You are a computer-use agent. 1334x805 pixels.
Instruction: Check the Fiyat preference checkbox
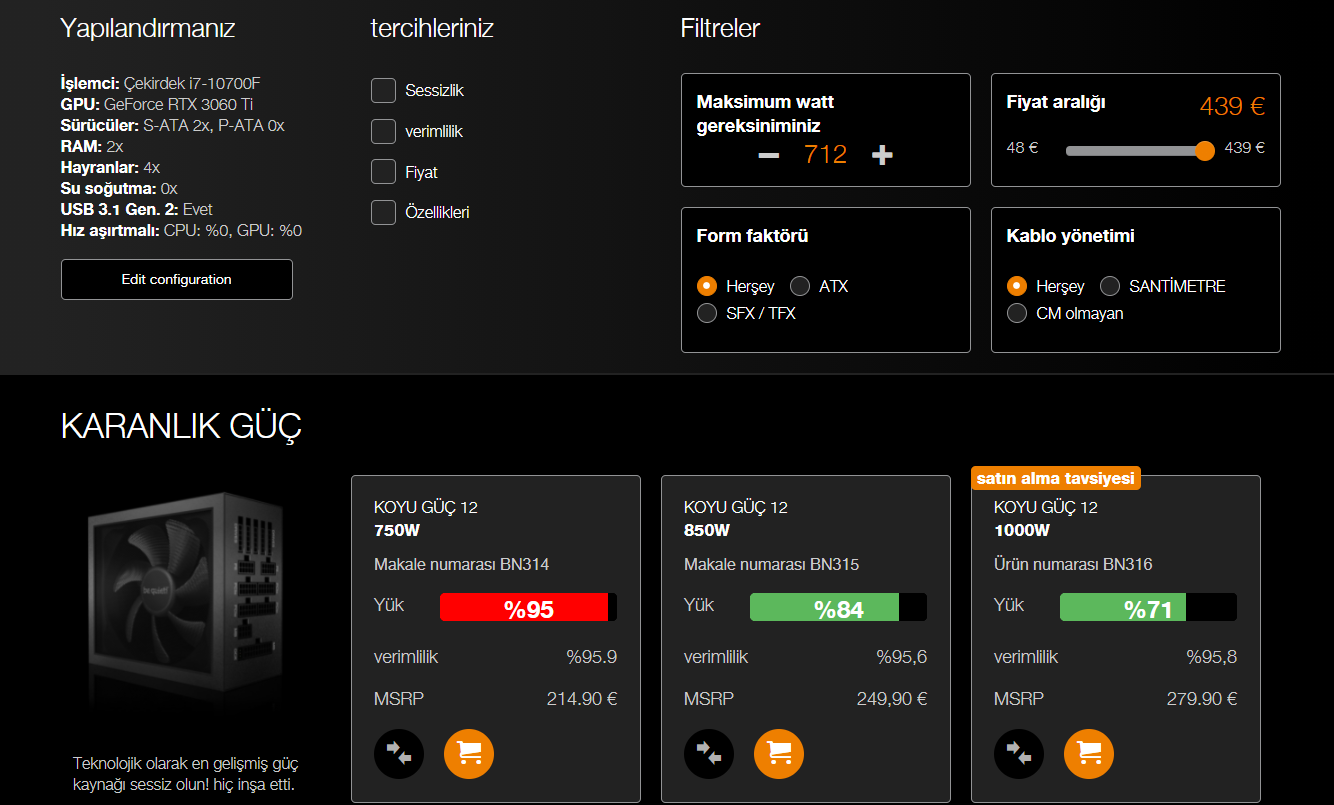[383, 172]
